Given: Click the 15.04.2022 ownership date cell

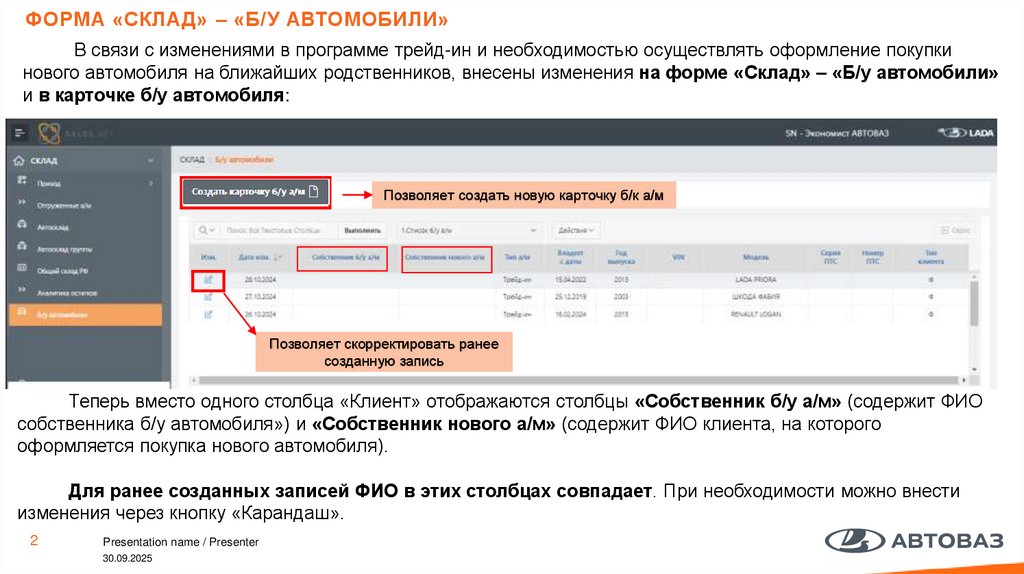Looking at the screenshot, I should click(570, 279).
